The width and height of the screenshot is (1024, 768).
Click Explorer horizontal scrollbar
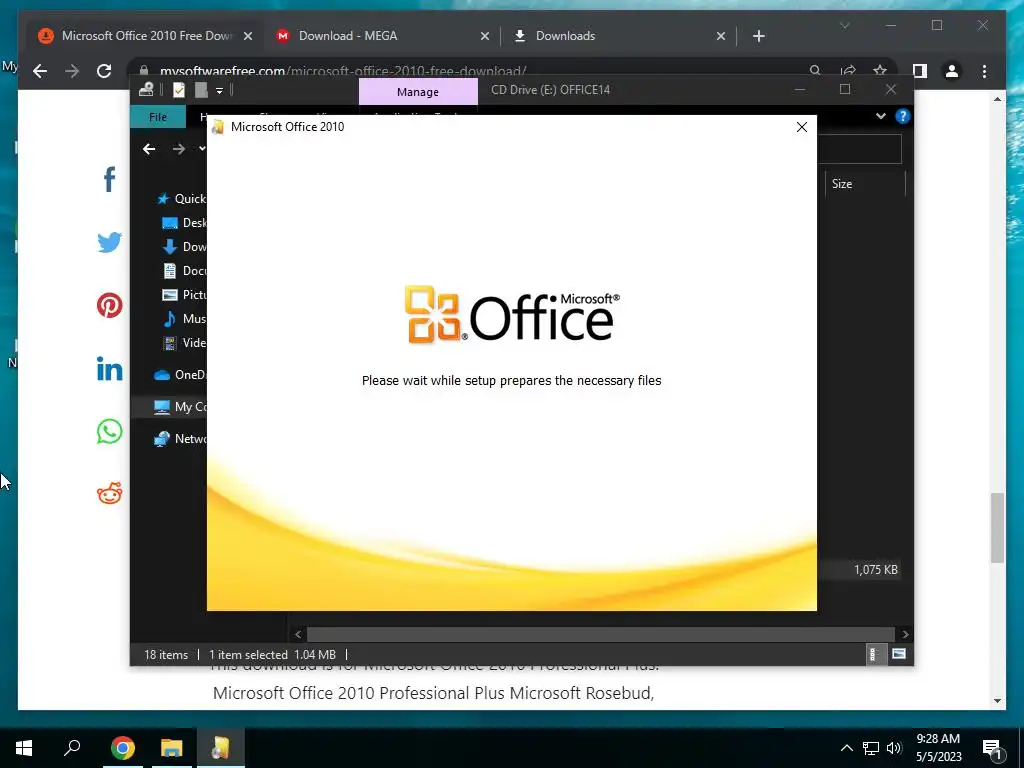(600, 634)
